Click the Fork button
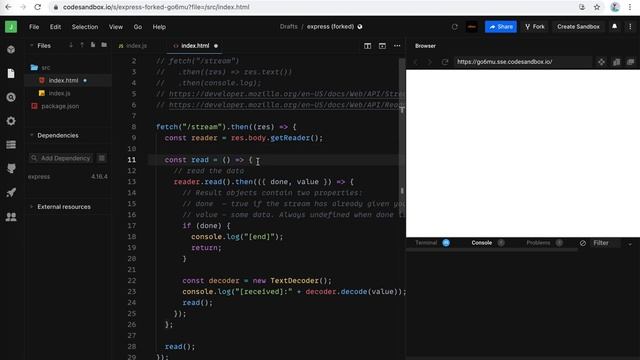640x360 pixels. [x=535, y=27]
